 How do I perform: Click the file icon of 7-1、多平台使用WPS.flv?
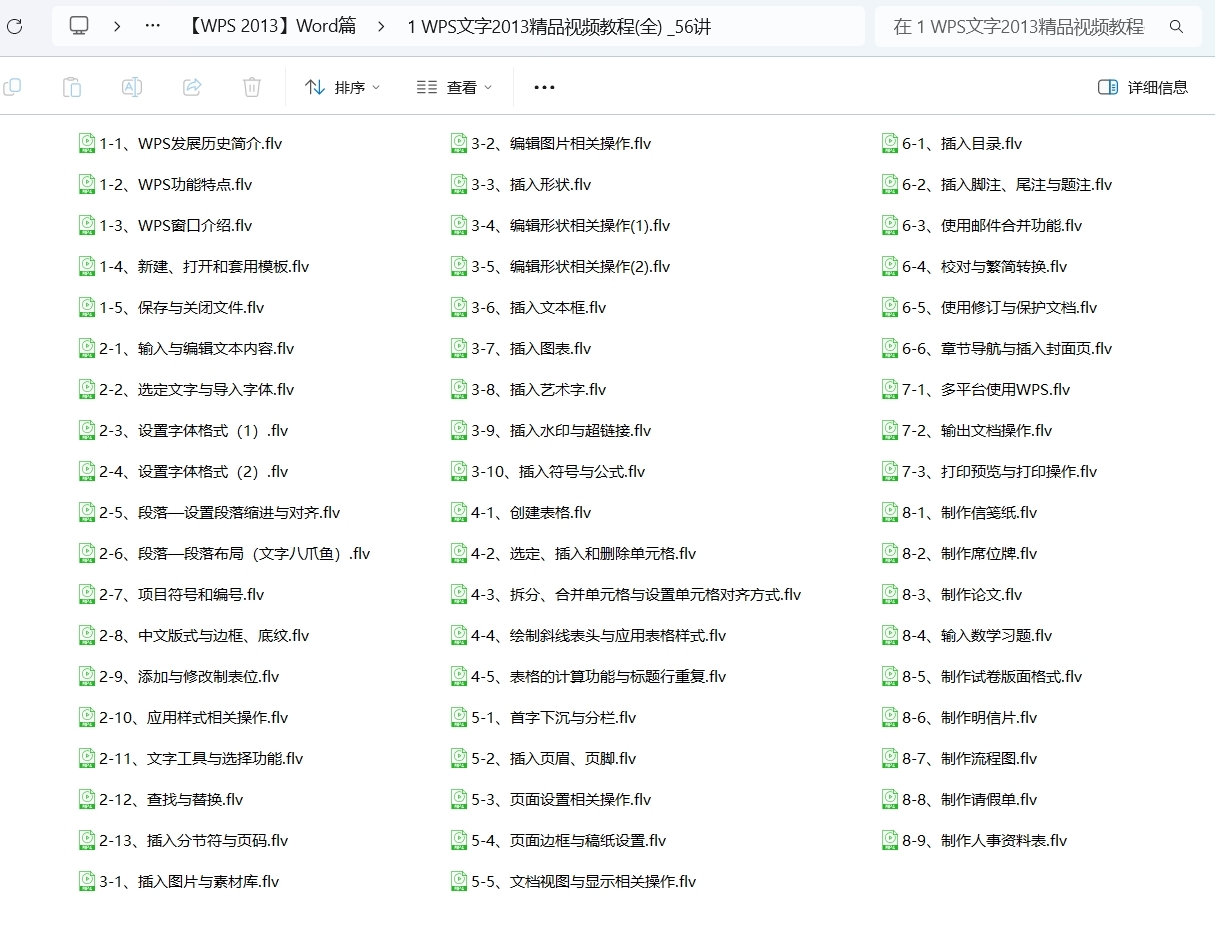890,389
